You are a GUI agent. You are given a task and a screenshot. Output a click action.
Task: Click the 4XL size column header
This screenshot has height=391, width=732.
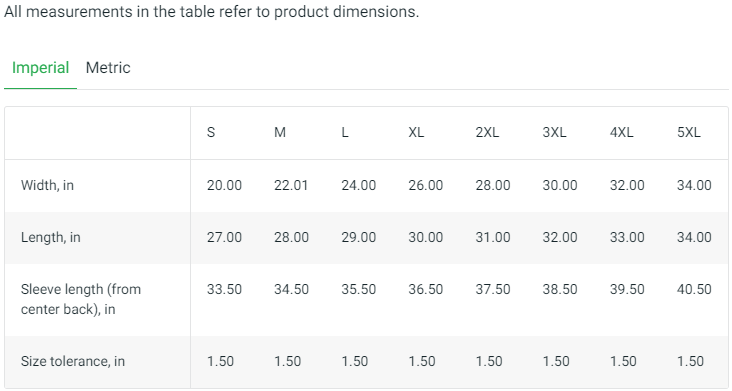coord(621,133)
